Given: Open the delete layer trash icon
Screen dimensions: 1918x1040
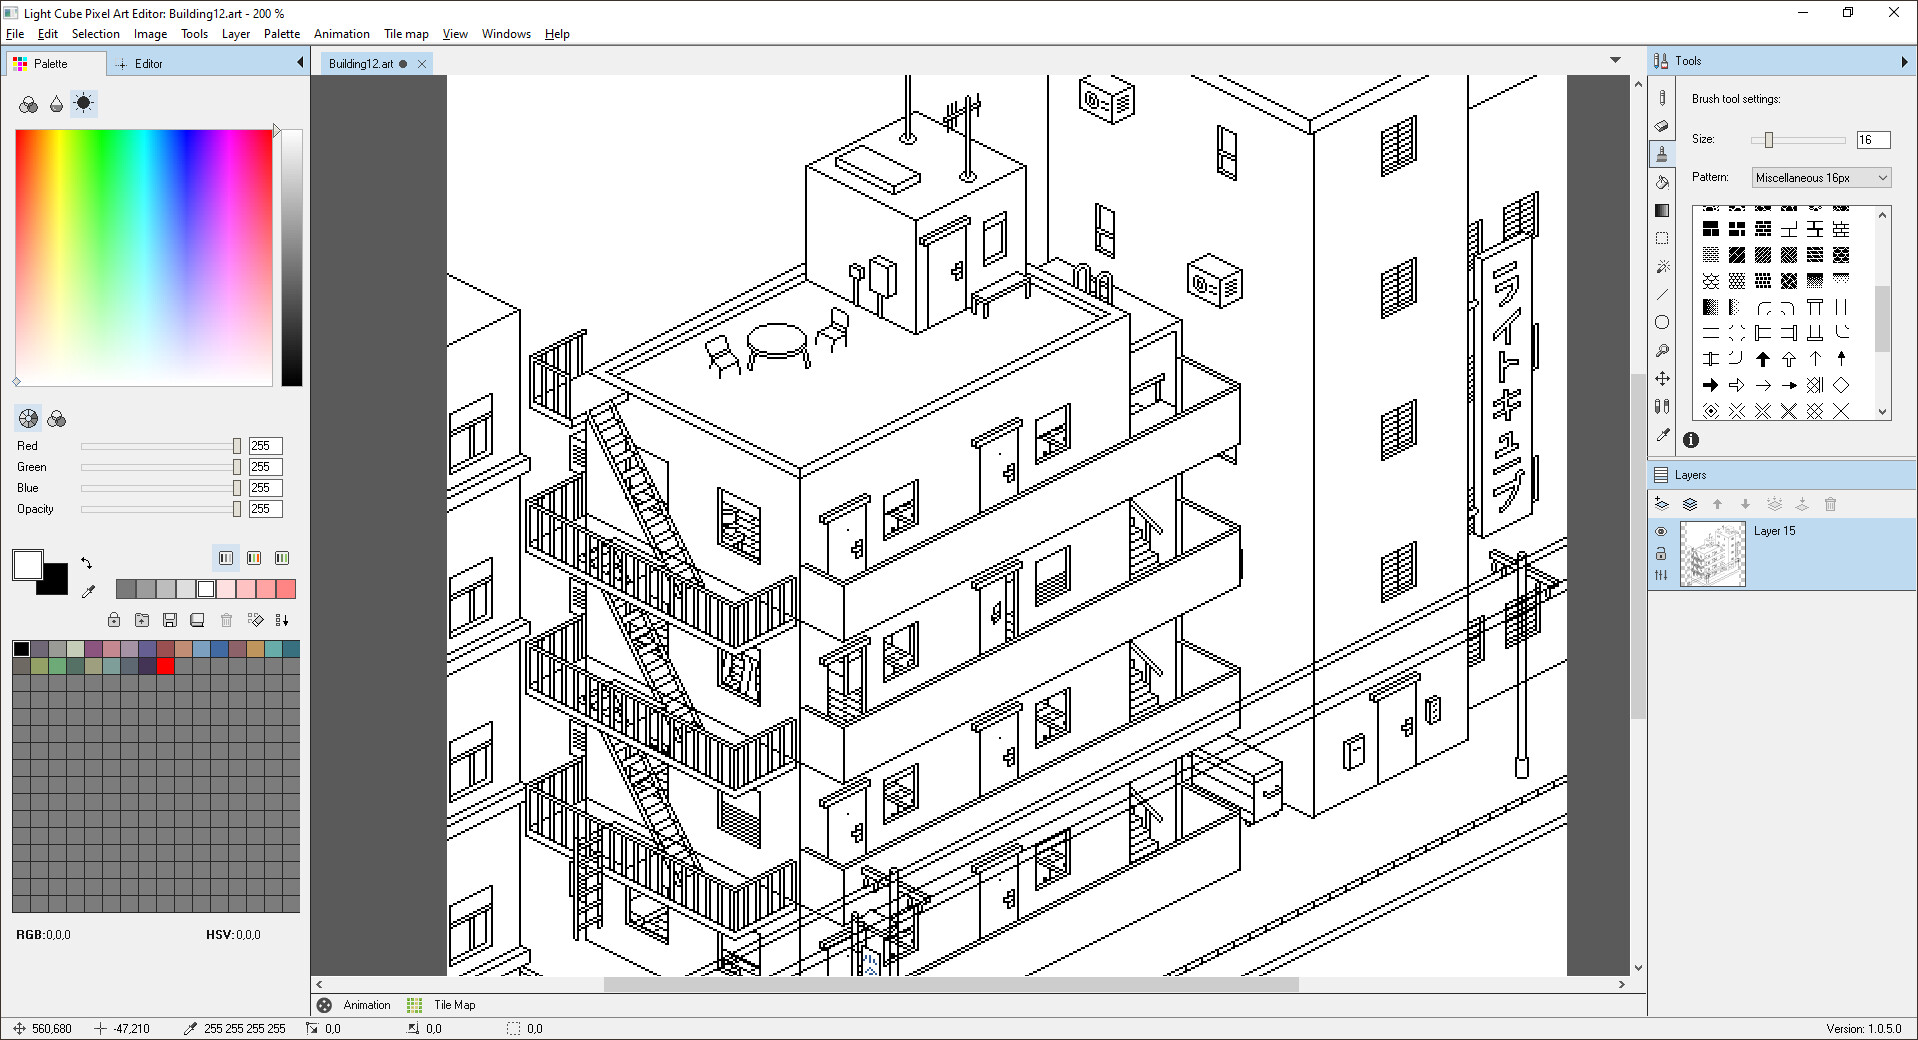Looking at the screenshot, I should pyautogui.click(x=1831, y=504).
